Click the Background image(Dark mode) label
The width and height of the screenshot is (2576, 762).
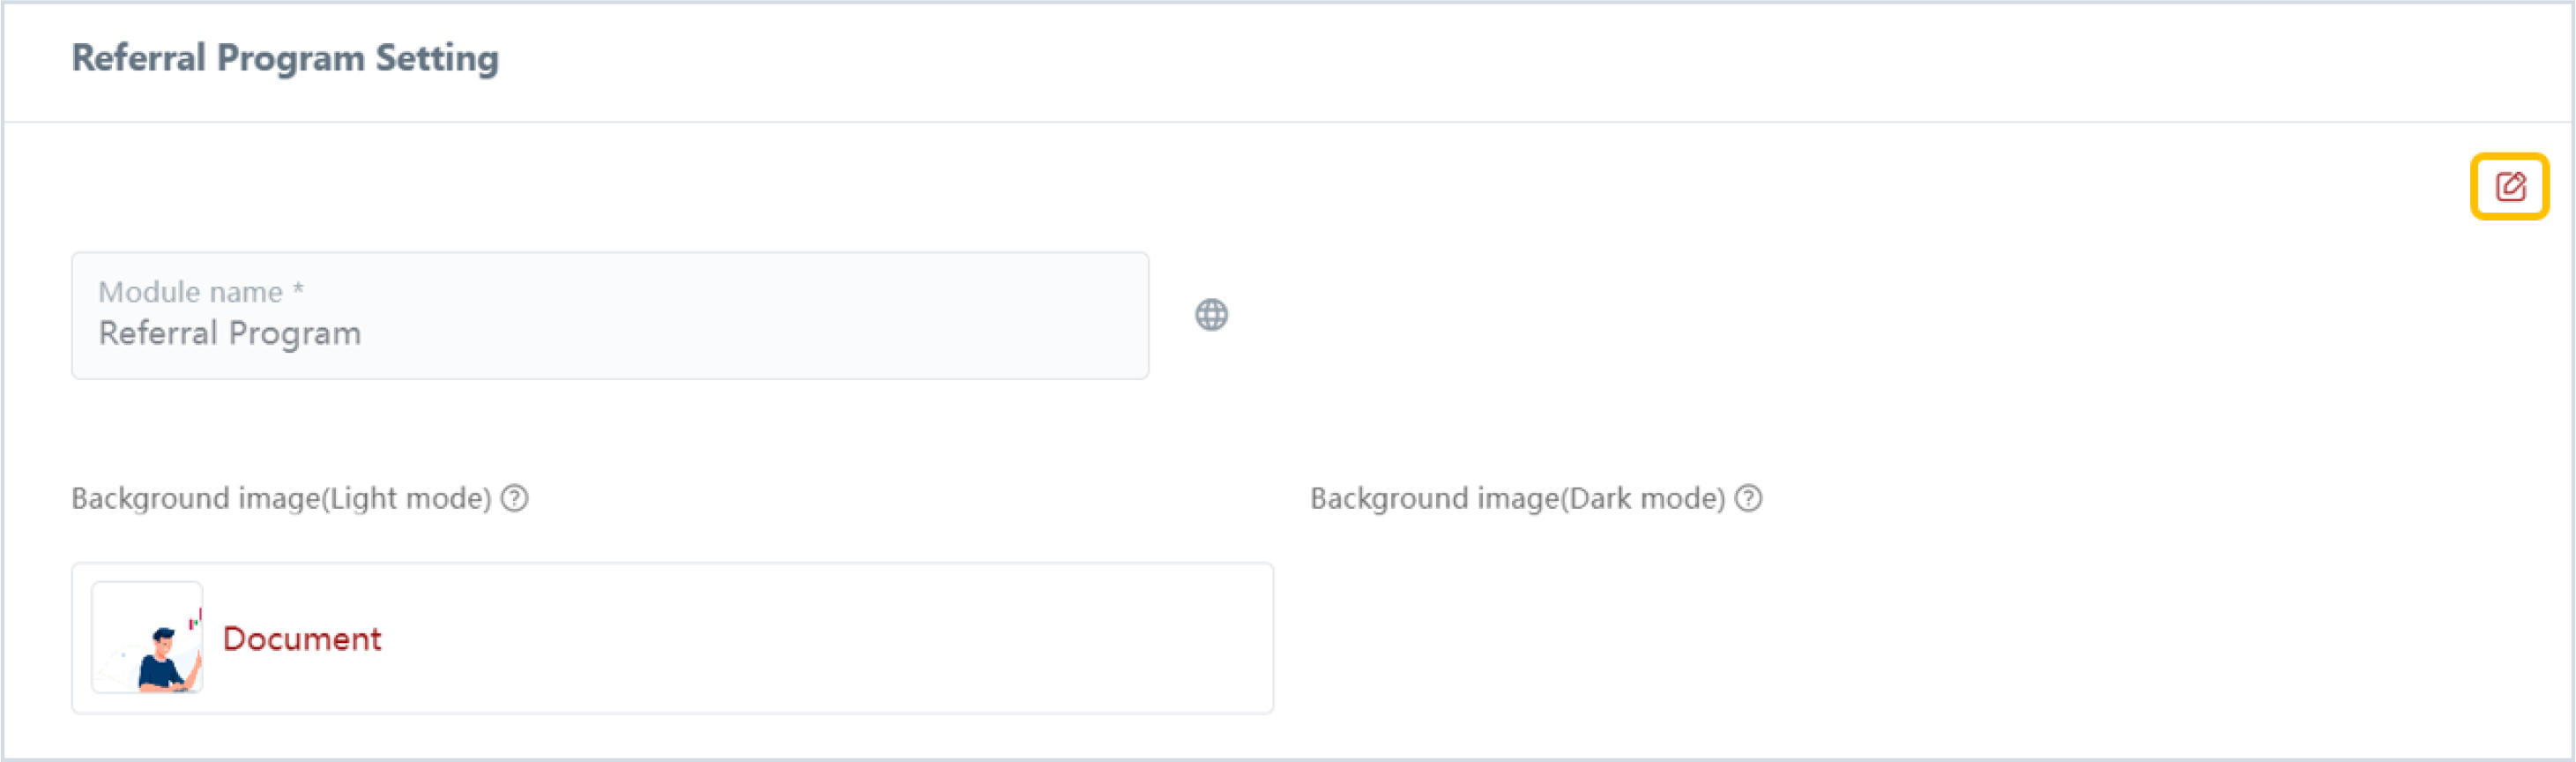pos(1517,498)
